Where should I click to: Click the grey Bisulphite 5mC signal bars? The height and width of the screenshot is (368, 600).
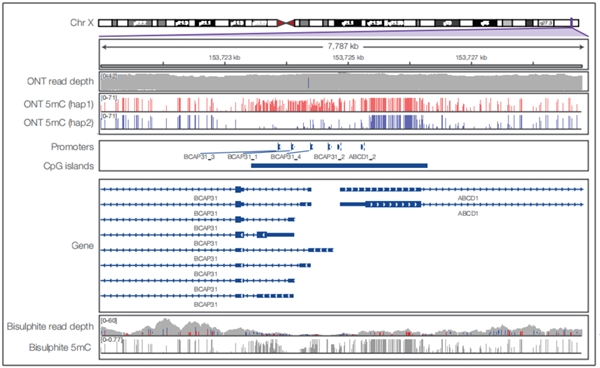tap(341, 346)
